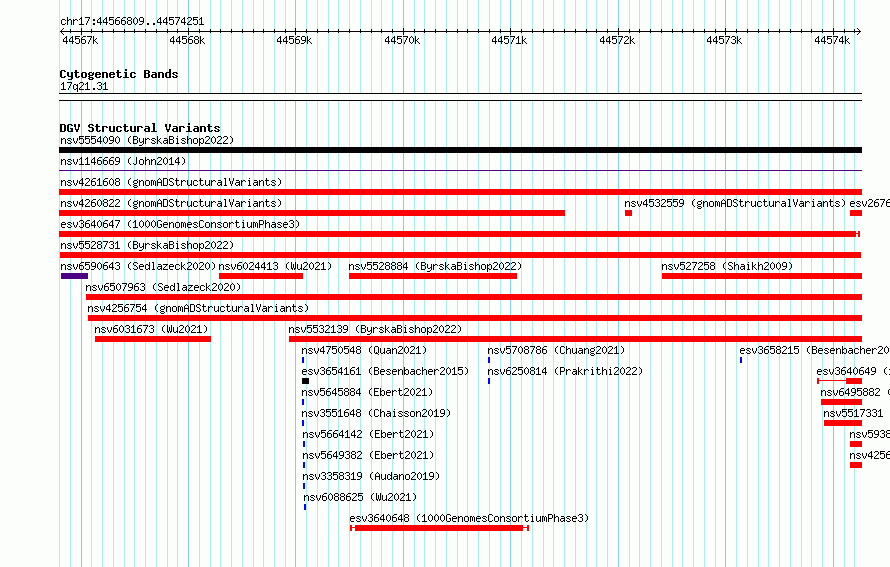Open nsv3358319 (Audano2019) label
The image size is (890, 567).
[x=371, y=476]
